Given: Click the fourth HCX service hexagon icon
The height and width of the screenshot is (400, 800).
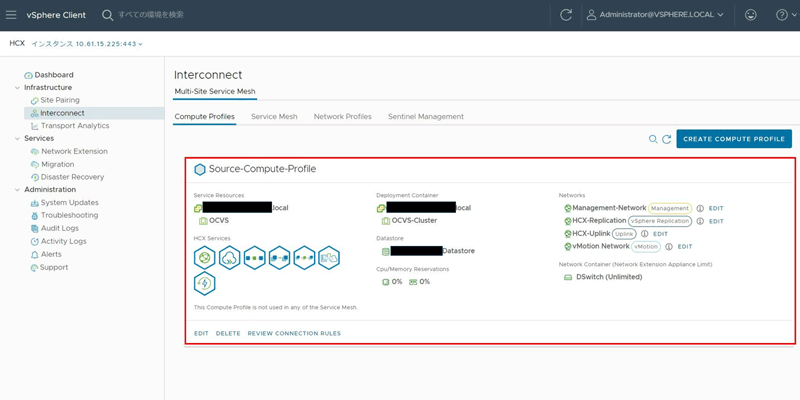Looking at the screenshot, I should tap(280, 258).
